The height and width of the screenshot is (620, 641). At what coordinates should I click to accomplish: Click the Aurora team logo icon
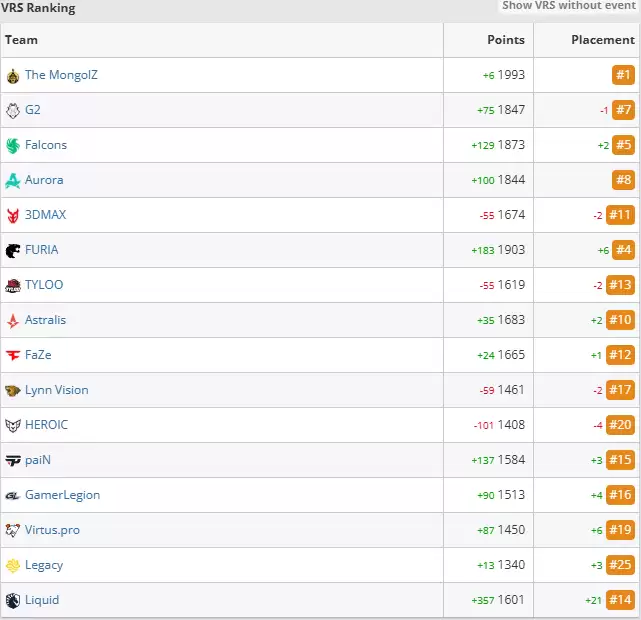12,181
